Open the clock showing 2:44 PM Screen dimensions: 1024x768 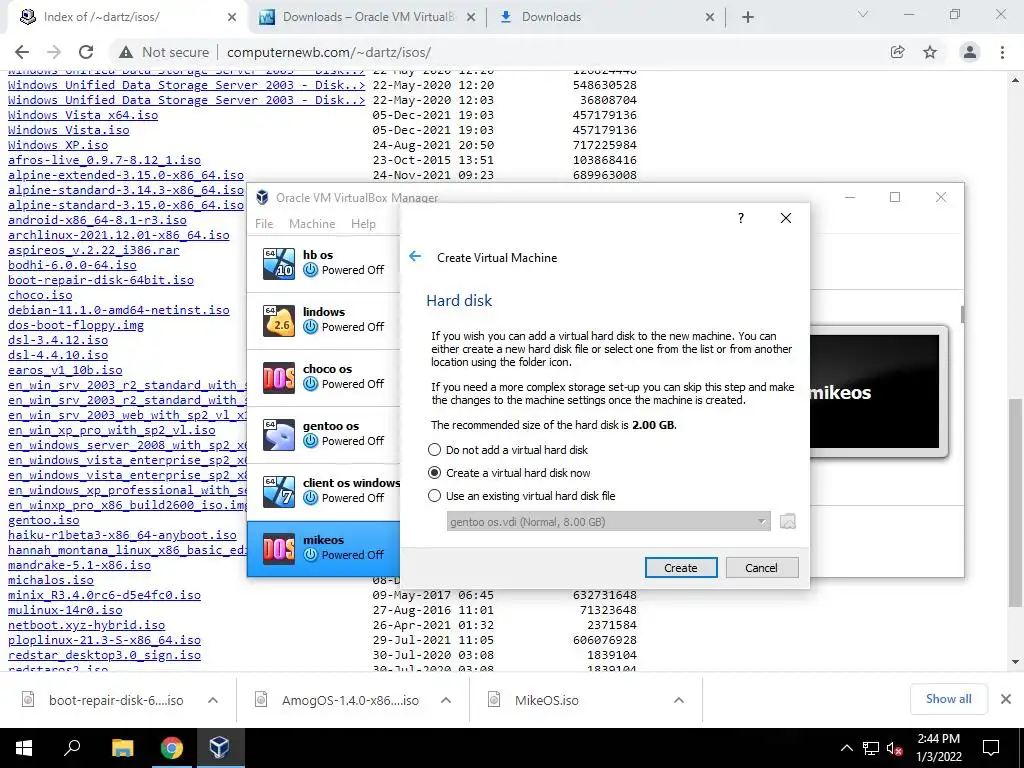click(x=938, y=748)
